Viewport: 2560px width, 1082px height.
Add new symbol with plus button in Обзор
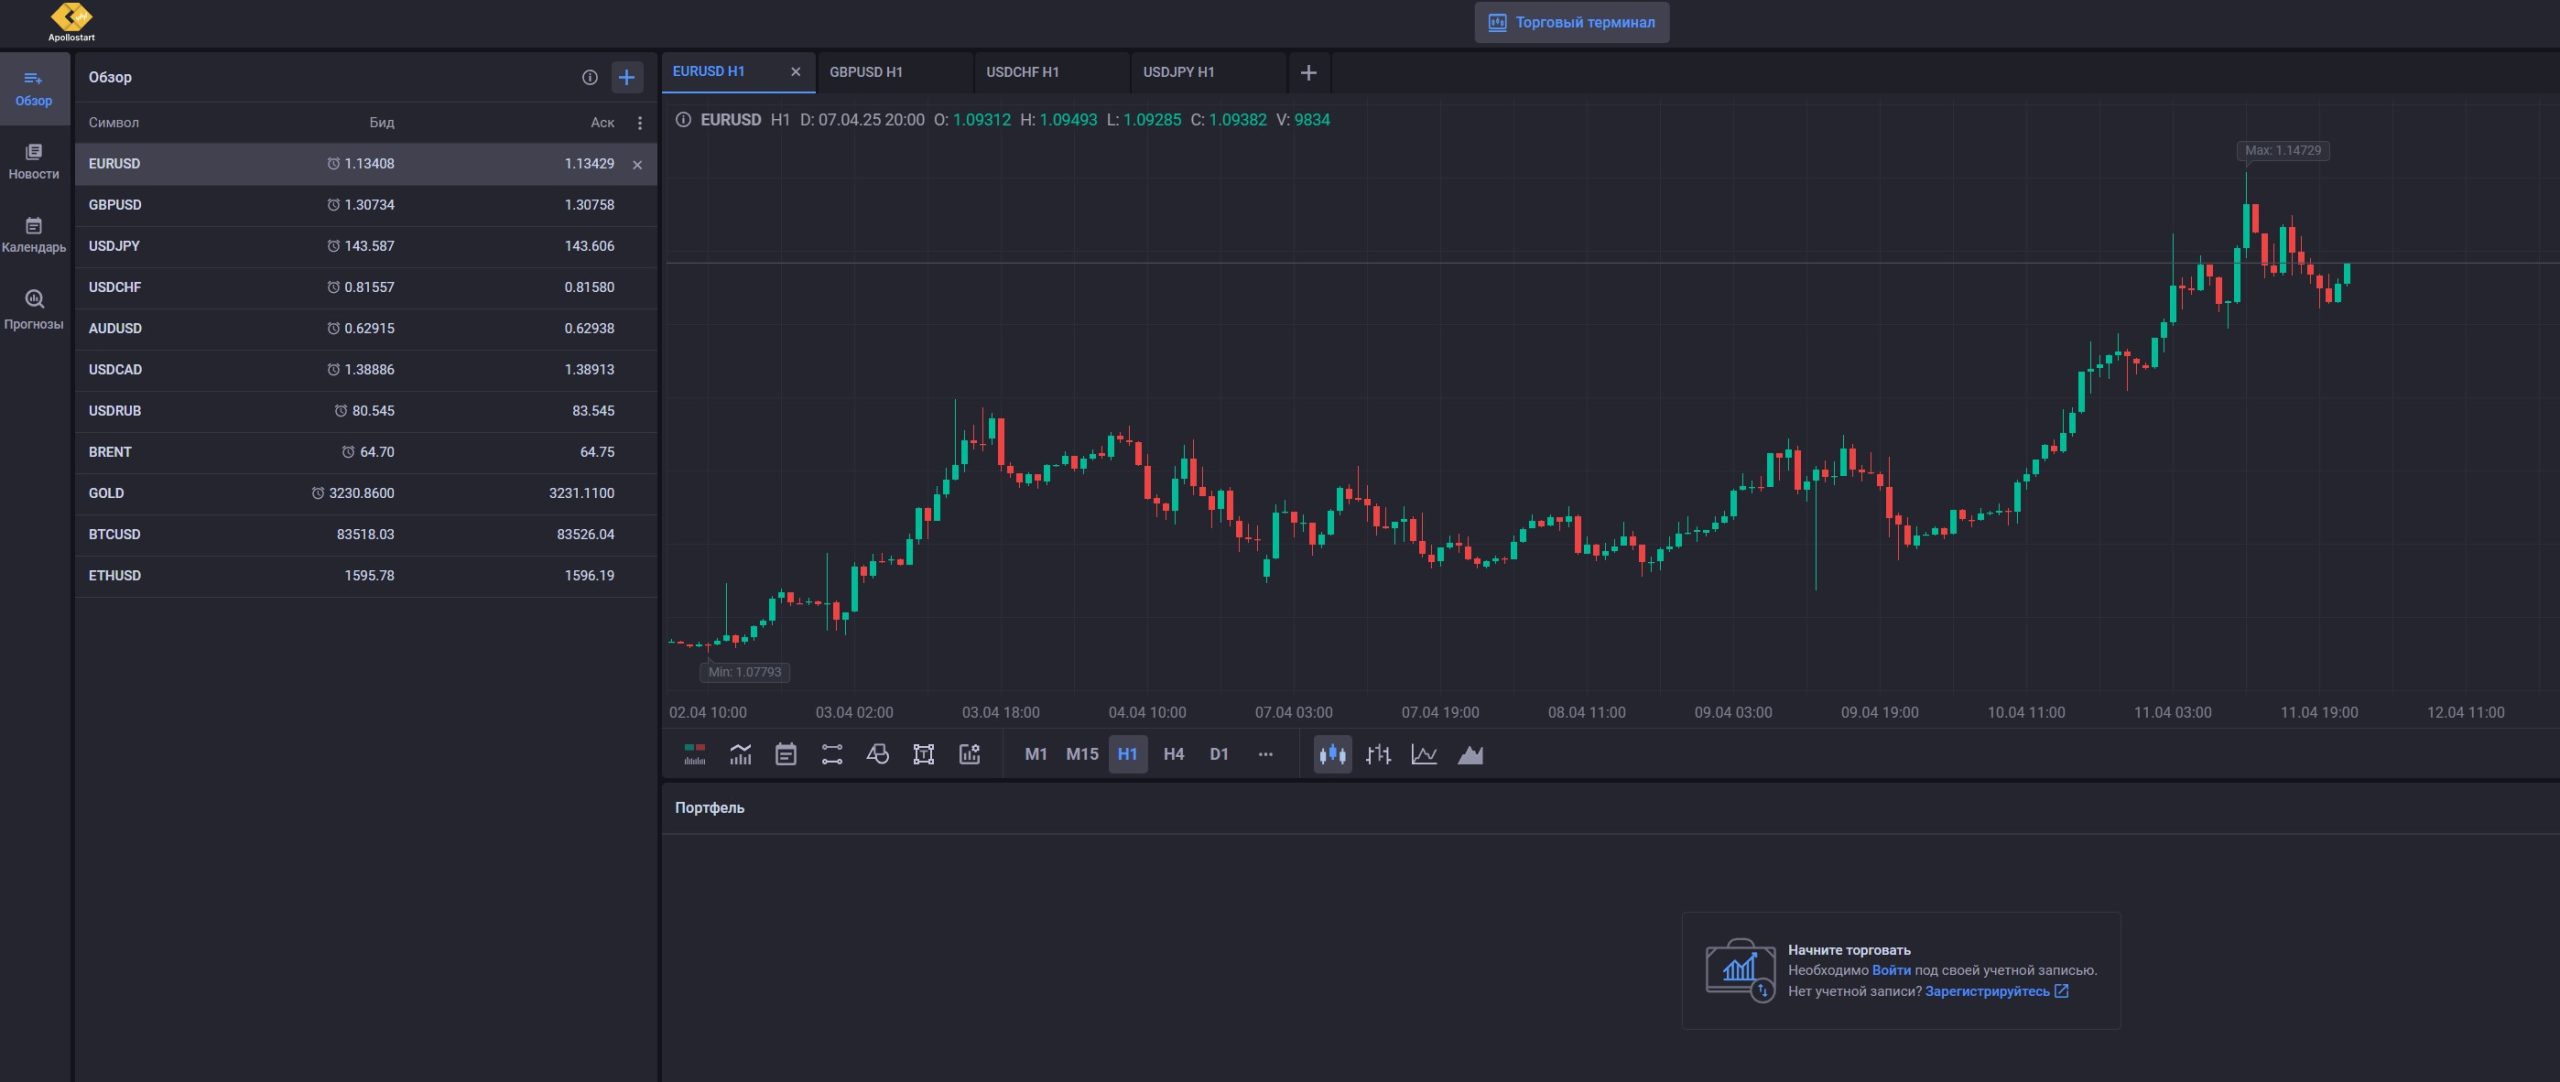pos(627,77)
